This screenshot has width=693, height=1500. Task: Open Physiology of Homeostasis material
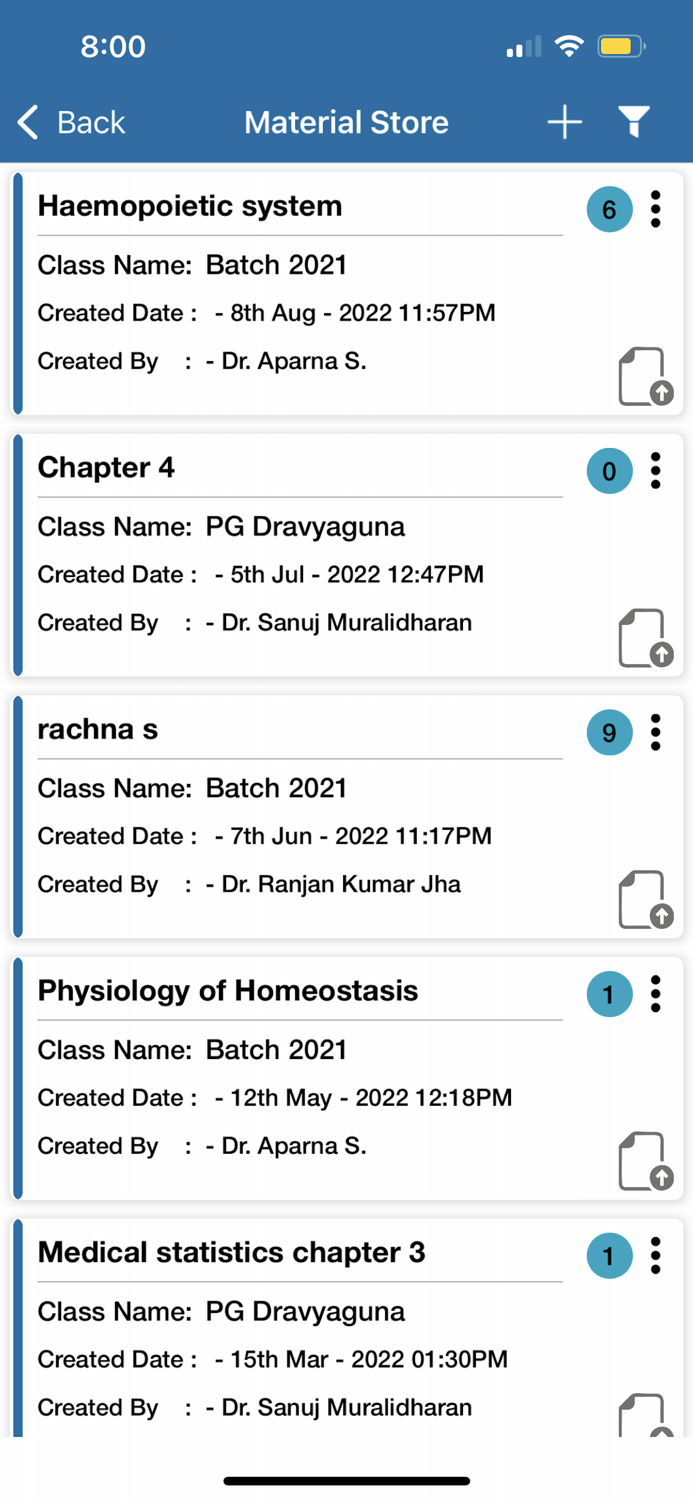click(x=228, y=991)
